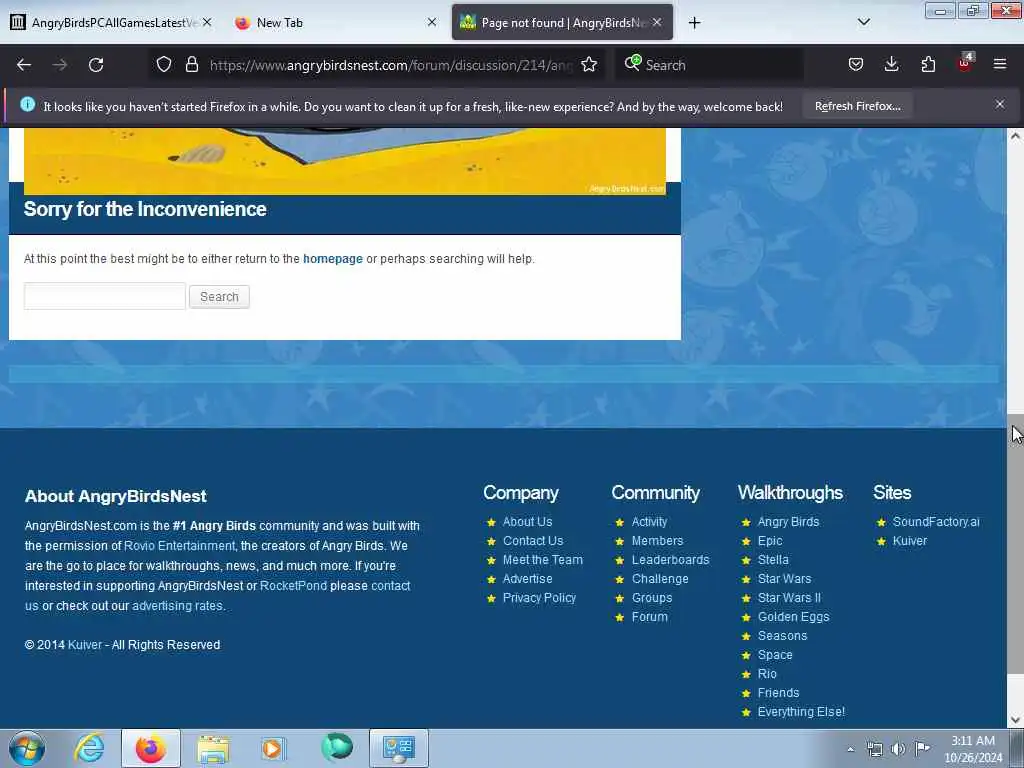
Task: Open the Extensions menu
Action: (x=928, y=65)
